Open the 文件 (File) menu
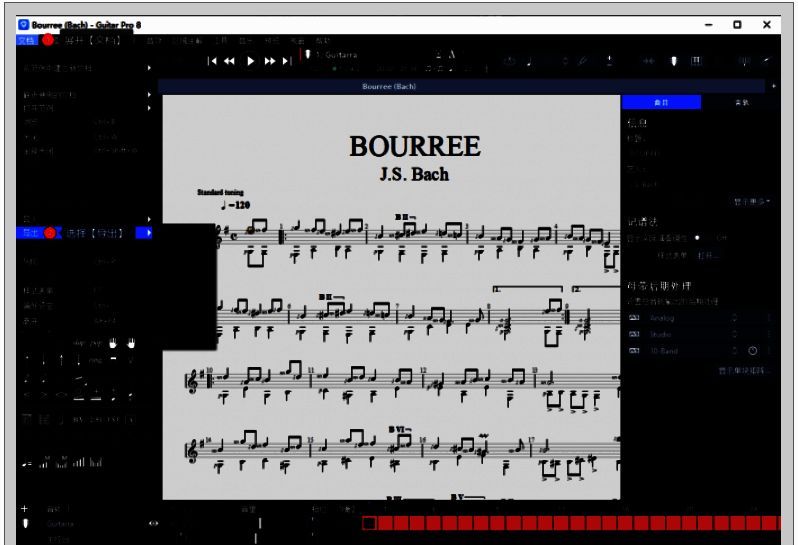The width and height of the screenshot is (798, 545). coord(26,40)
